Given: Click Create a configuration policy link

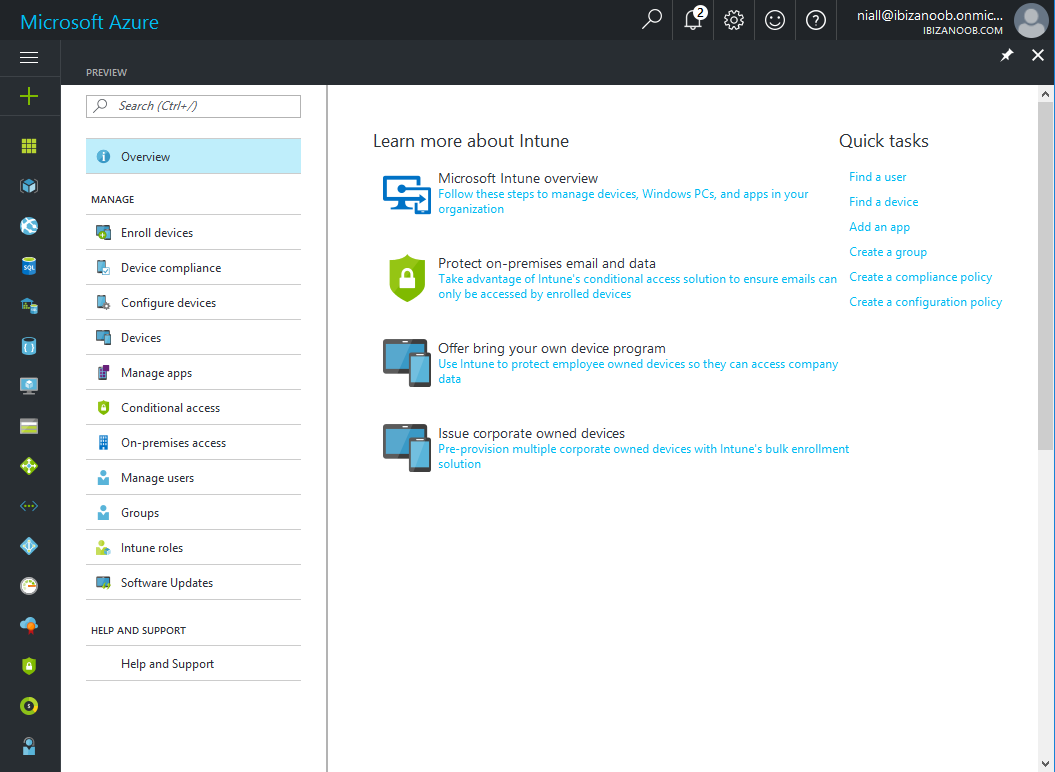Looking at the screenshot, I should coord(925,302).
